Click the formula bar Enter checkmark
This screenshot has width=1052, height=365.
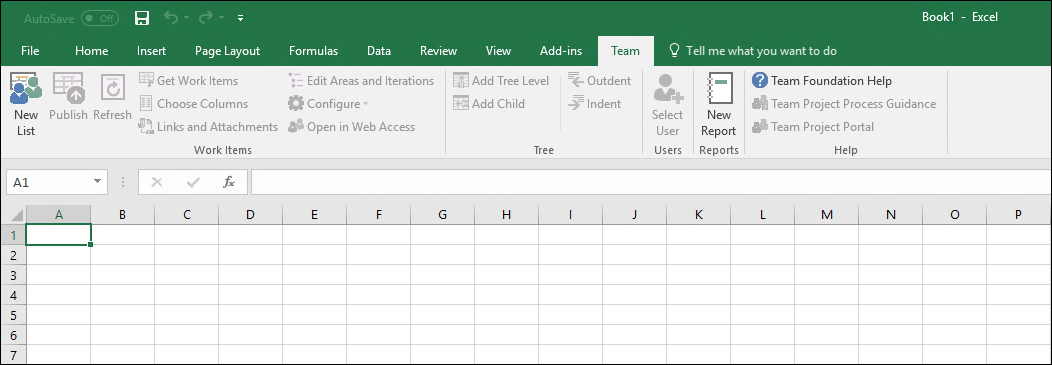(x=194, y=182)
